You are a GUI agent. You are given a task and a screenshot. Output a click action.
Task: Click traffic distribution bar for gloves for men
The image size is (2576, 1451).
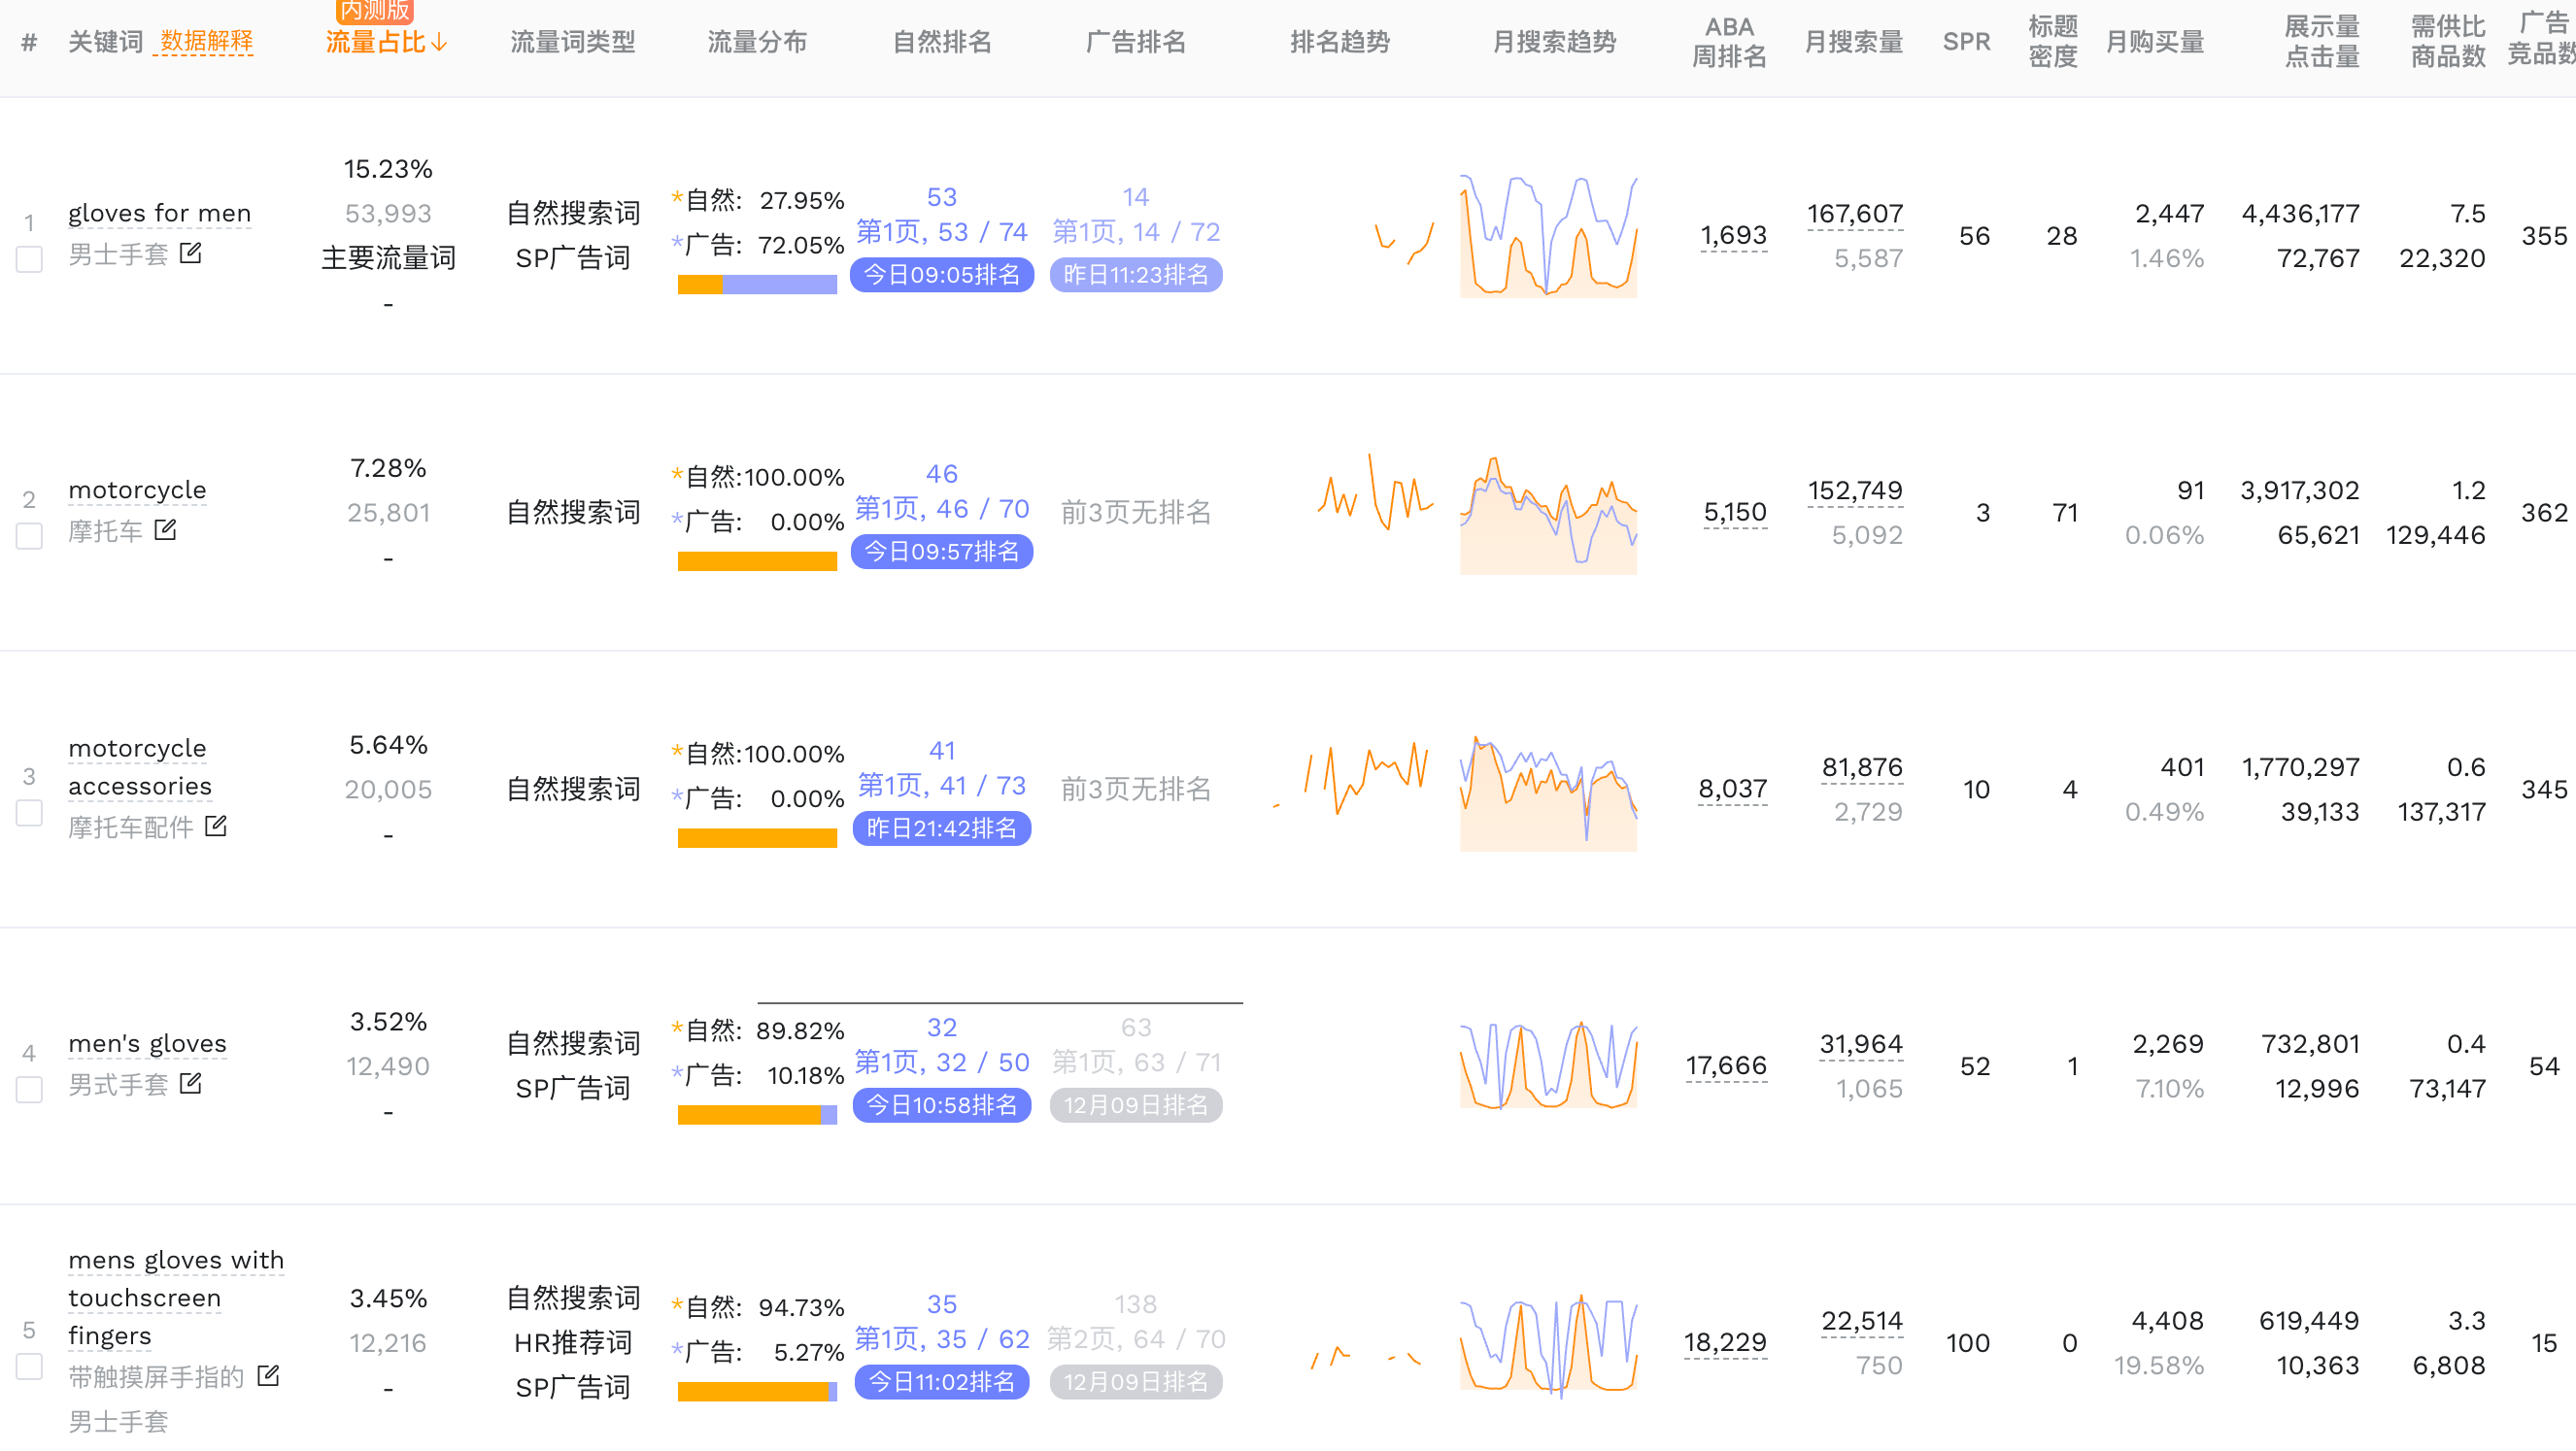757,285
